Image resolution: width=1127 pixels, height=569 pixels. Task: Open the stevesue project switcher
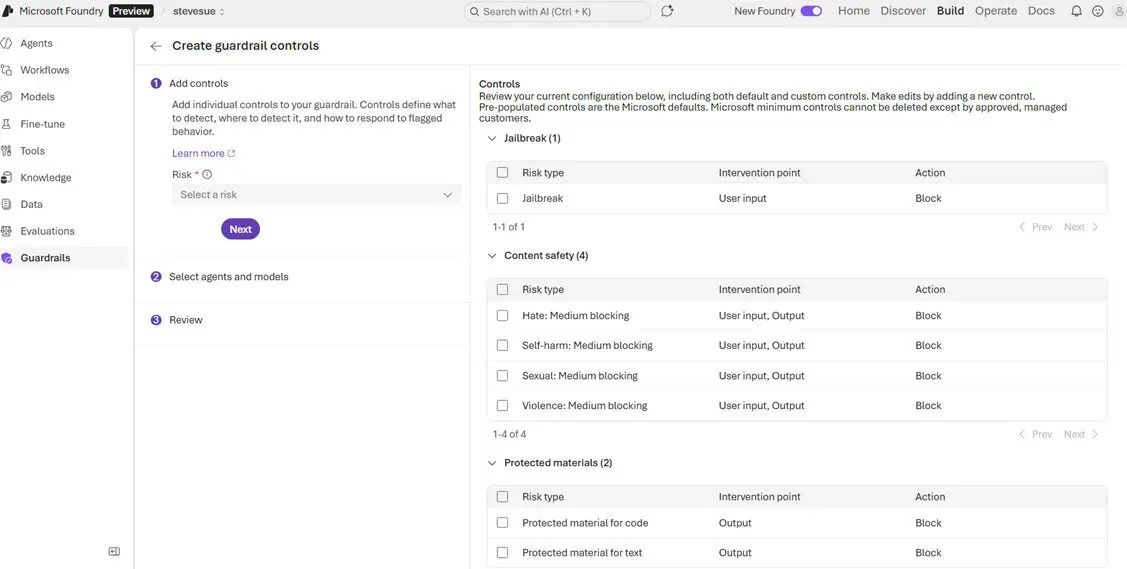click(x=199, y=11)
